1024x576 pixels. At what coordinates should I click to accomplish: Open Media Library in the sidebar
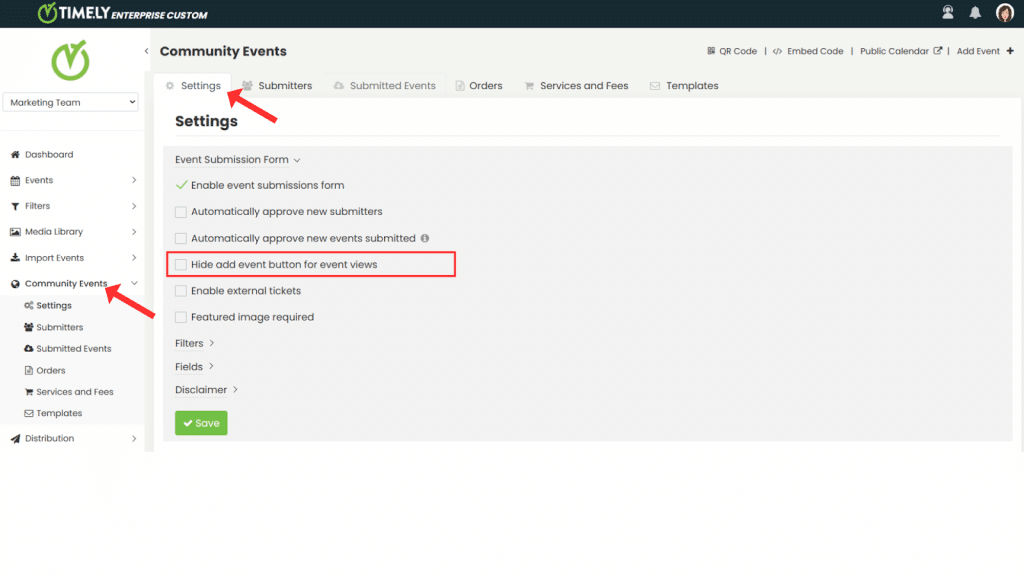point(54,232)
